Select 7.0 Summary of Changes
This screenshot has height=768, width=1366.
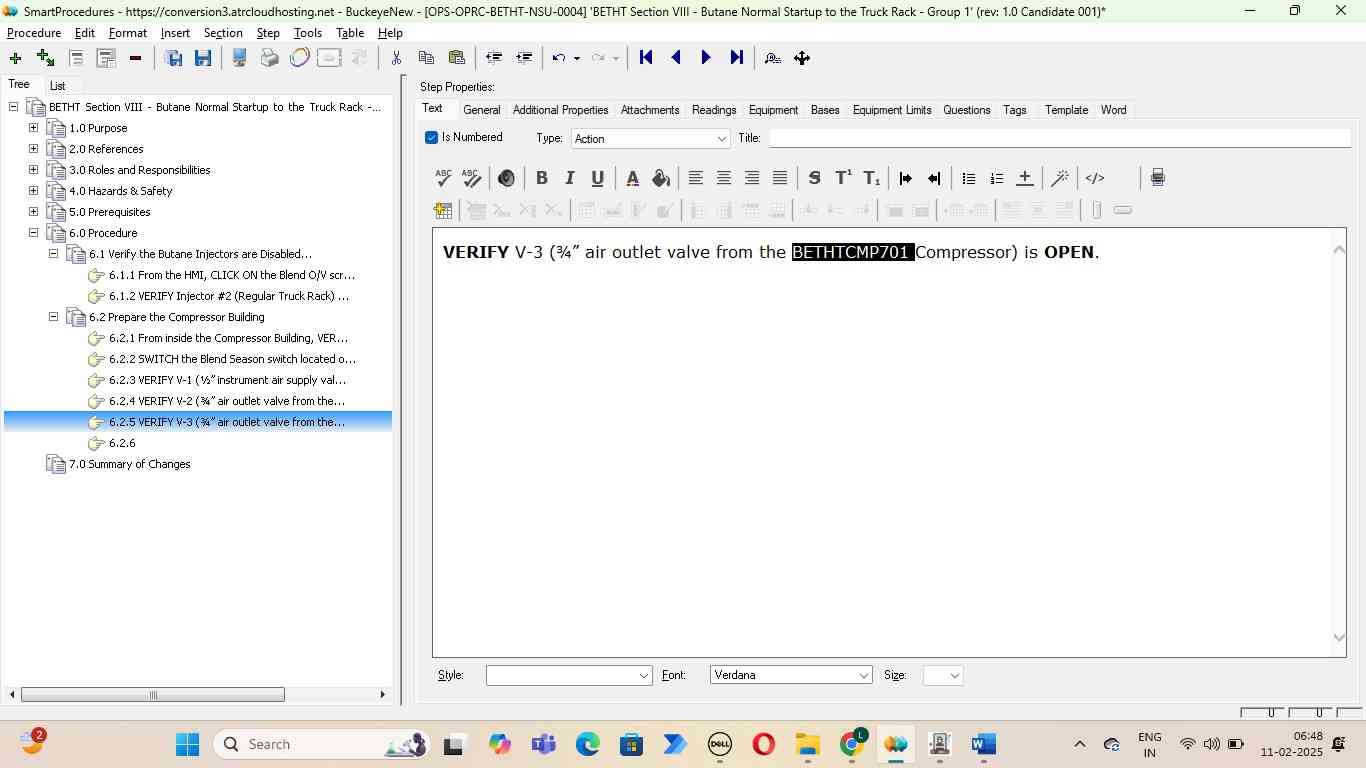coord(129,464)
